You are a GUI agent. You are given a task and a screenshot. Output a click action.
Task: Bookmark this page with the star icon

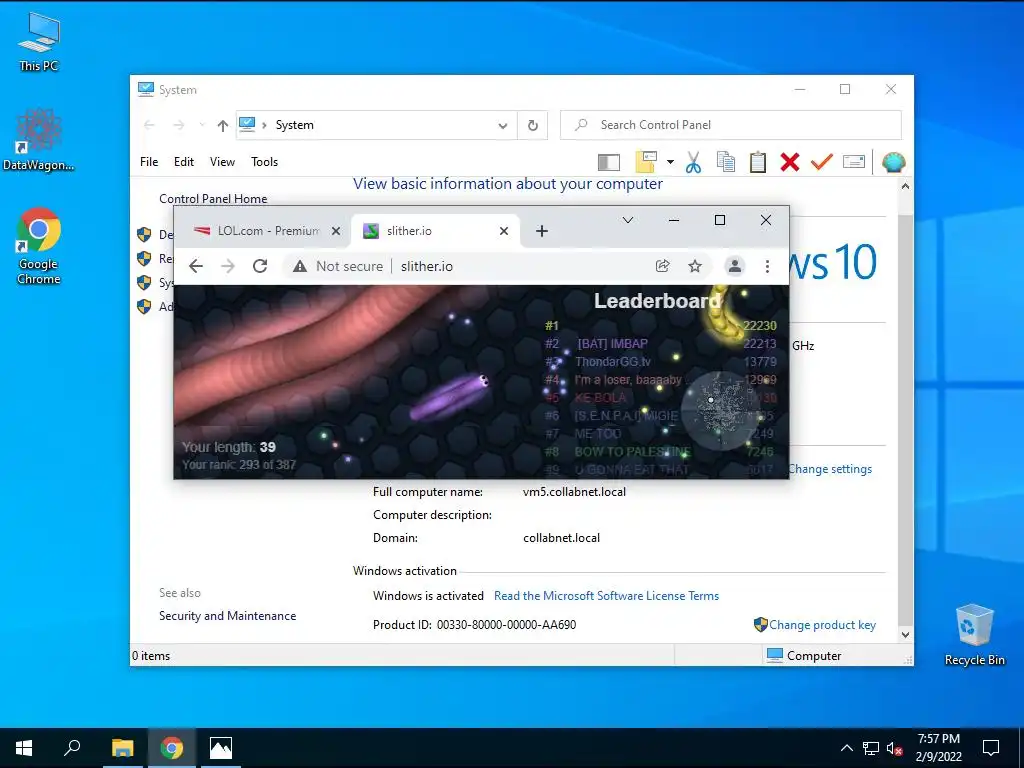point(695,266)
